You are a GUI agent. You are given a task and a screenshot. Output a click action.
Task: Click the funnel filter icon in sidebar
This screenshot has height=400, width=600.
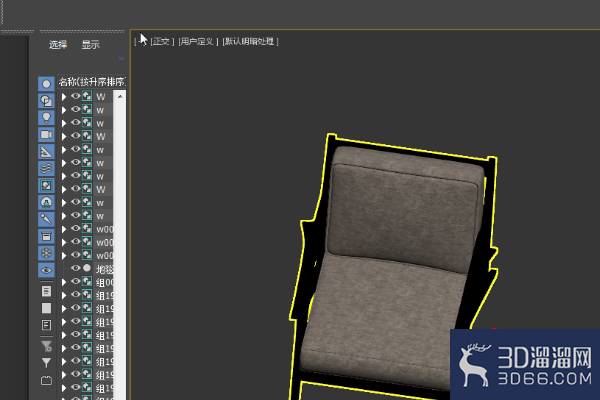point(46,362)
